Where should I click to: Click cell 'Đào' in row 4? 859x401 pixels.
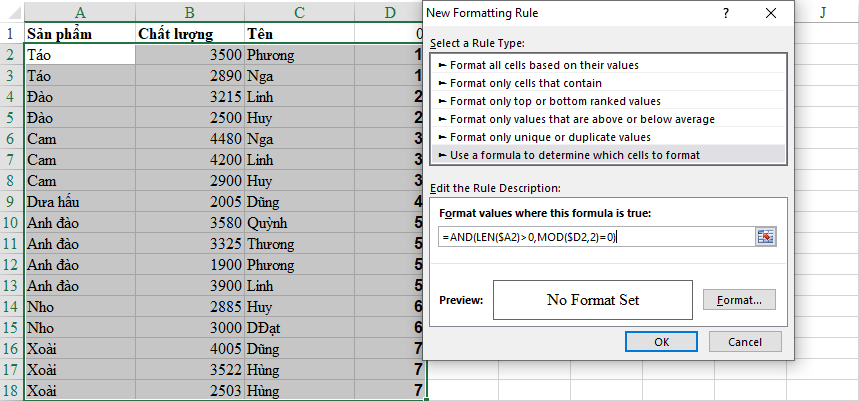(x=80, y=97)
